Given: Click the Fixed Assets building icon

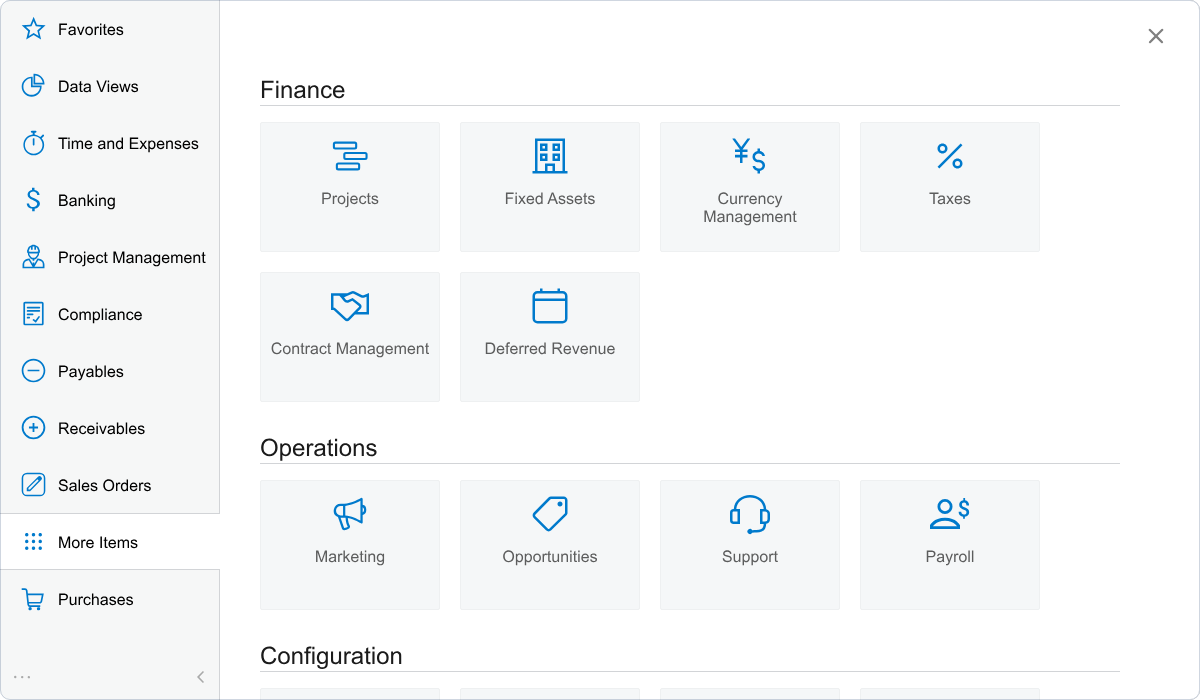Looking at the screenshot, I should click(550, 156).
